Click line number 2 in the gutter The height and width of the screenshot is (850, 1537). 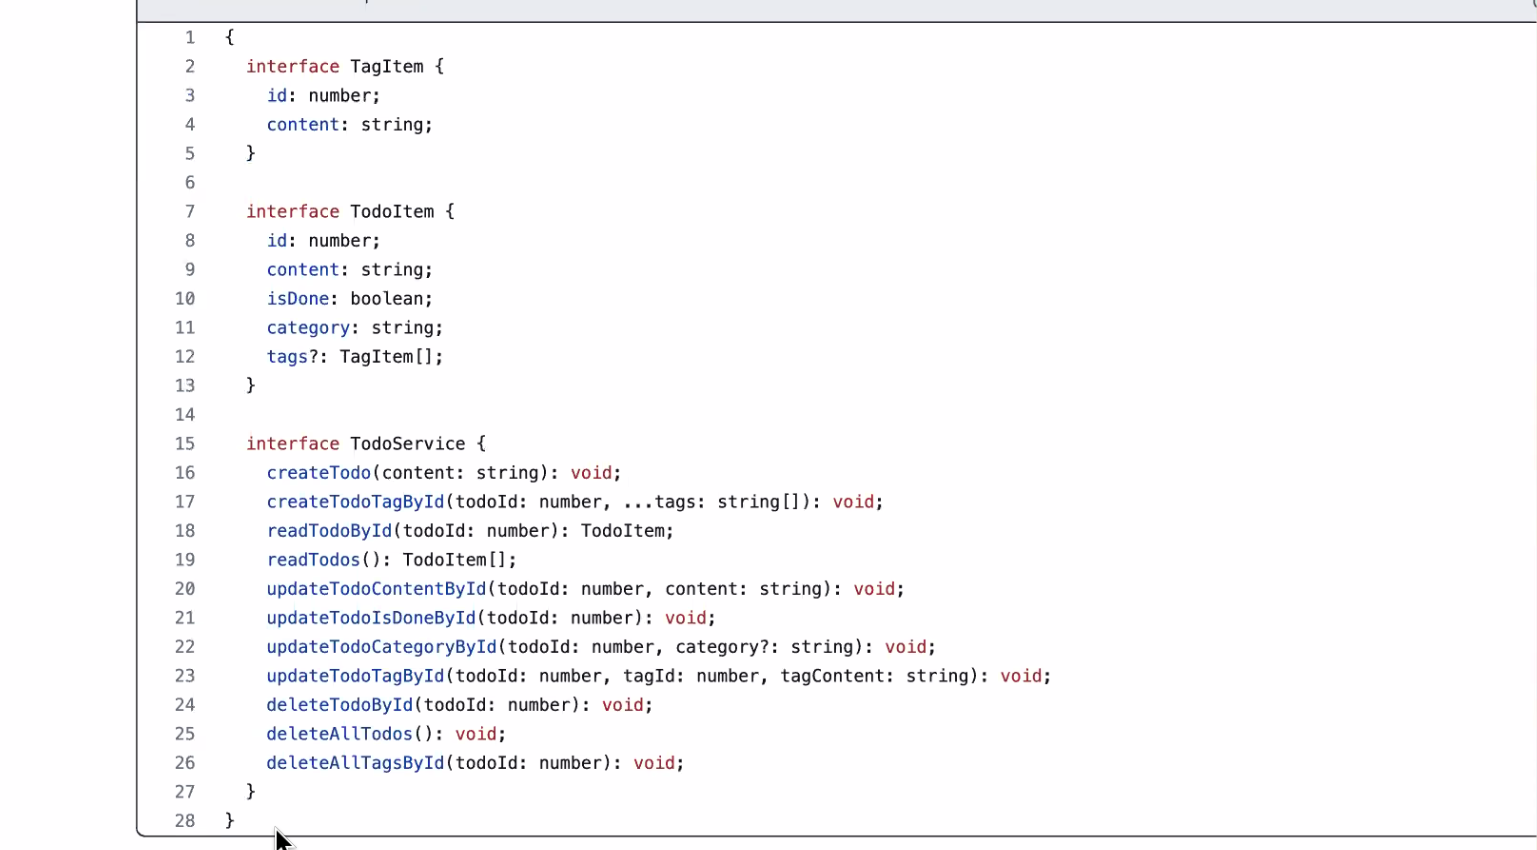coord(190,67)
